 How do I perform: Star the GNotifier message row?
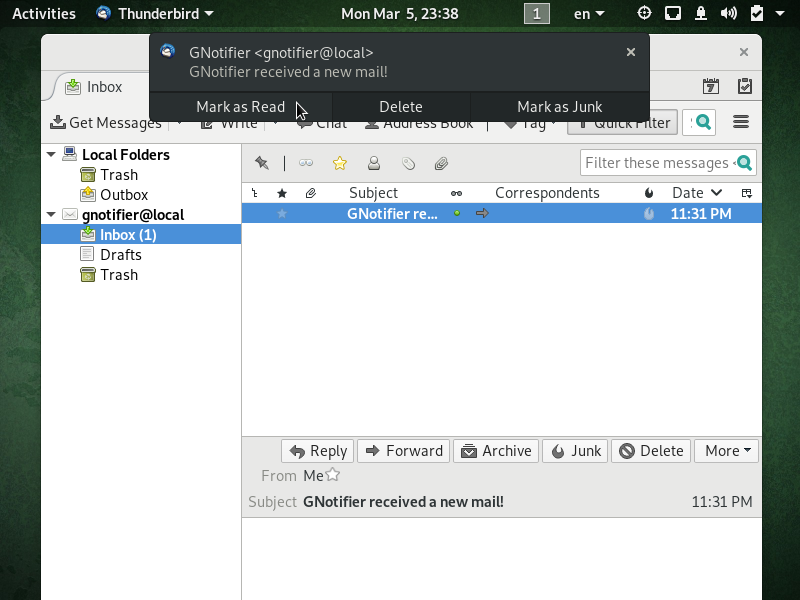pyautogui.click(x=282, y=214)
